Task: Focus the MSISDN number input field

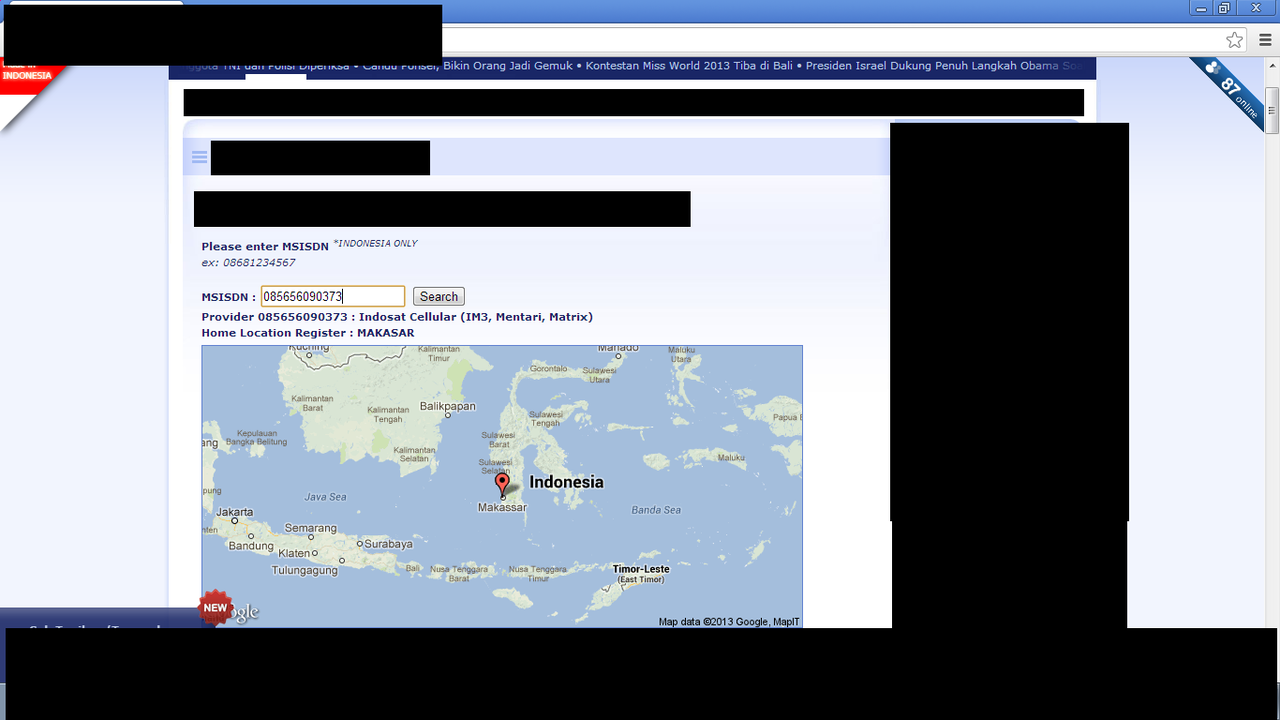Action: click(x=333, y=296)
